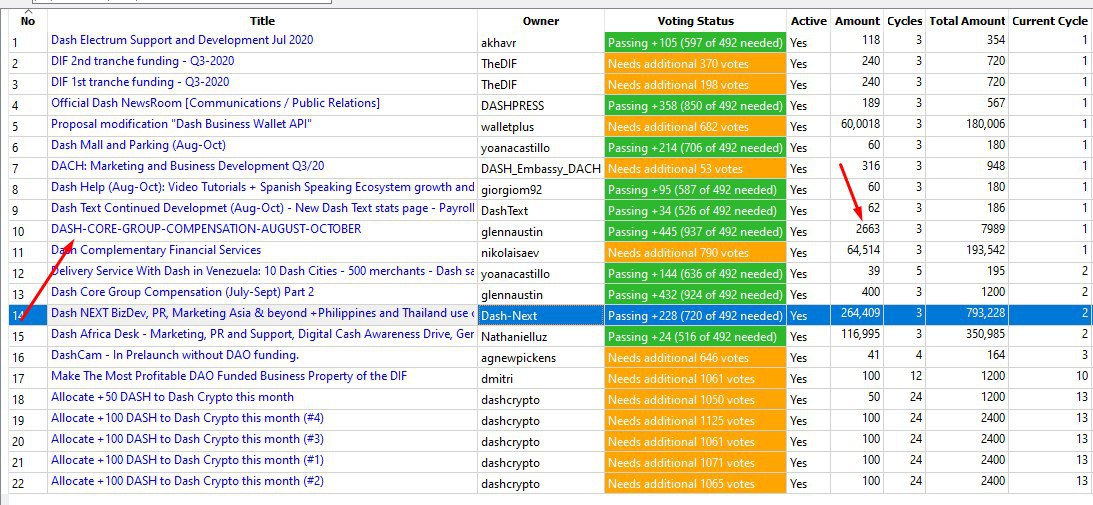The width and height of the screenshot is (1093, 505).
Task: Open Allocate +100 DASH to Dash Crypto (#3)
Action: [188, 439]
